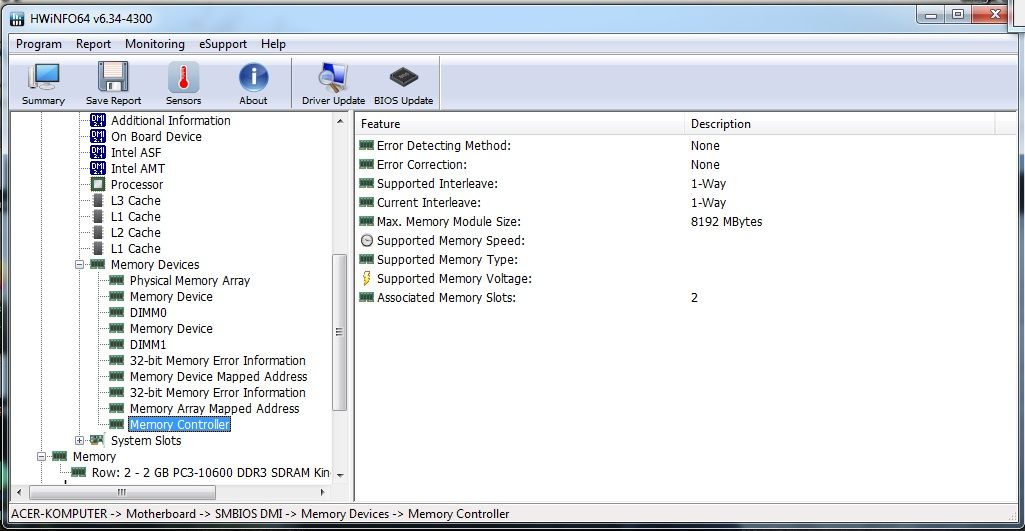The image size is (1025, 531).
Task: Click the L2 Cache chip icon
Action: coord(98,233)
